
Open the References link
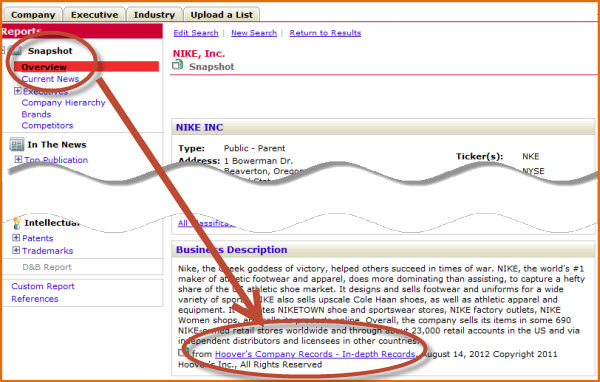[35, 299]
